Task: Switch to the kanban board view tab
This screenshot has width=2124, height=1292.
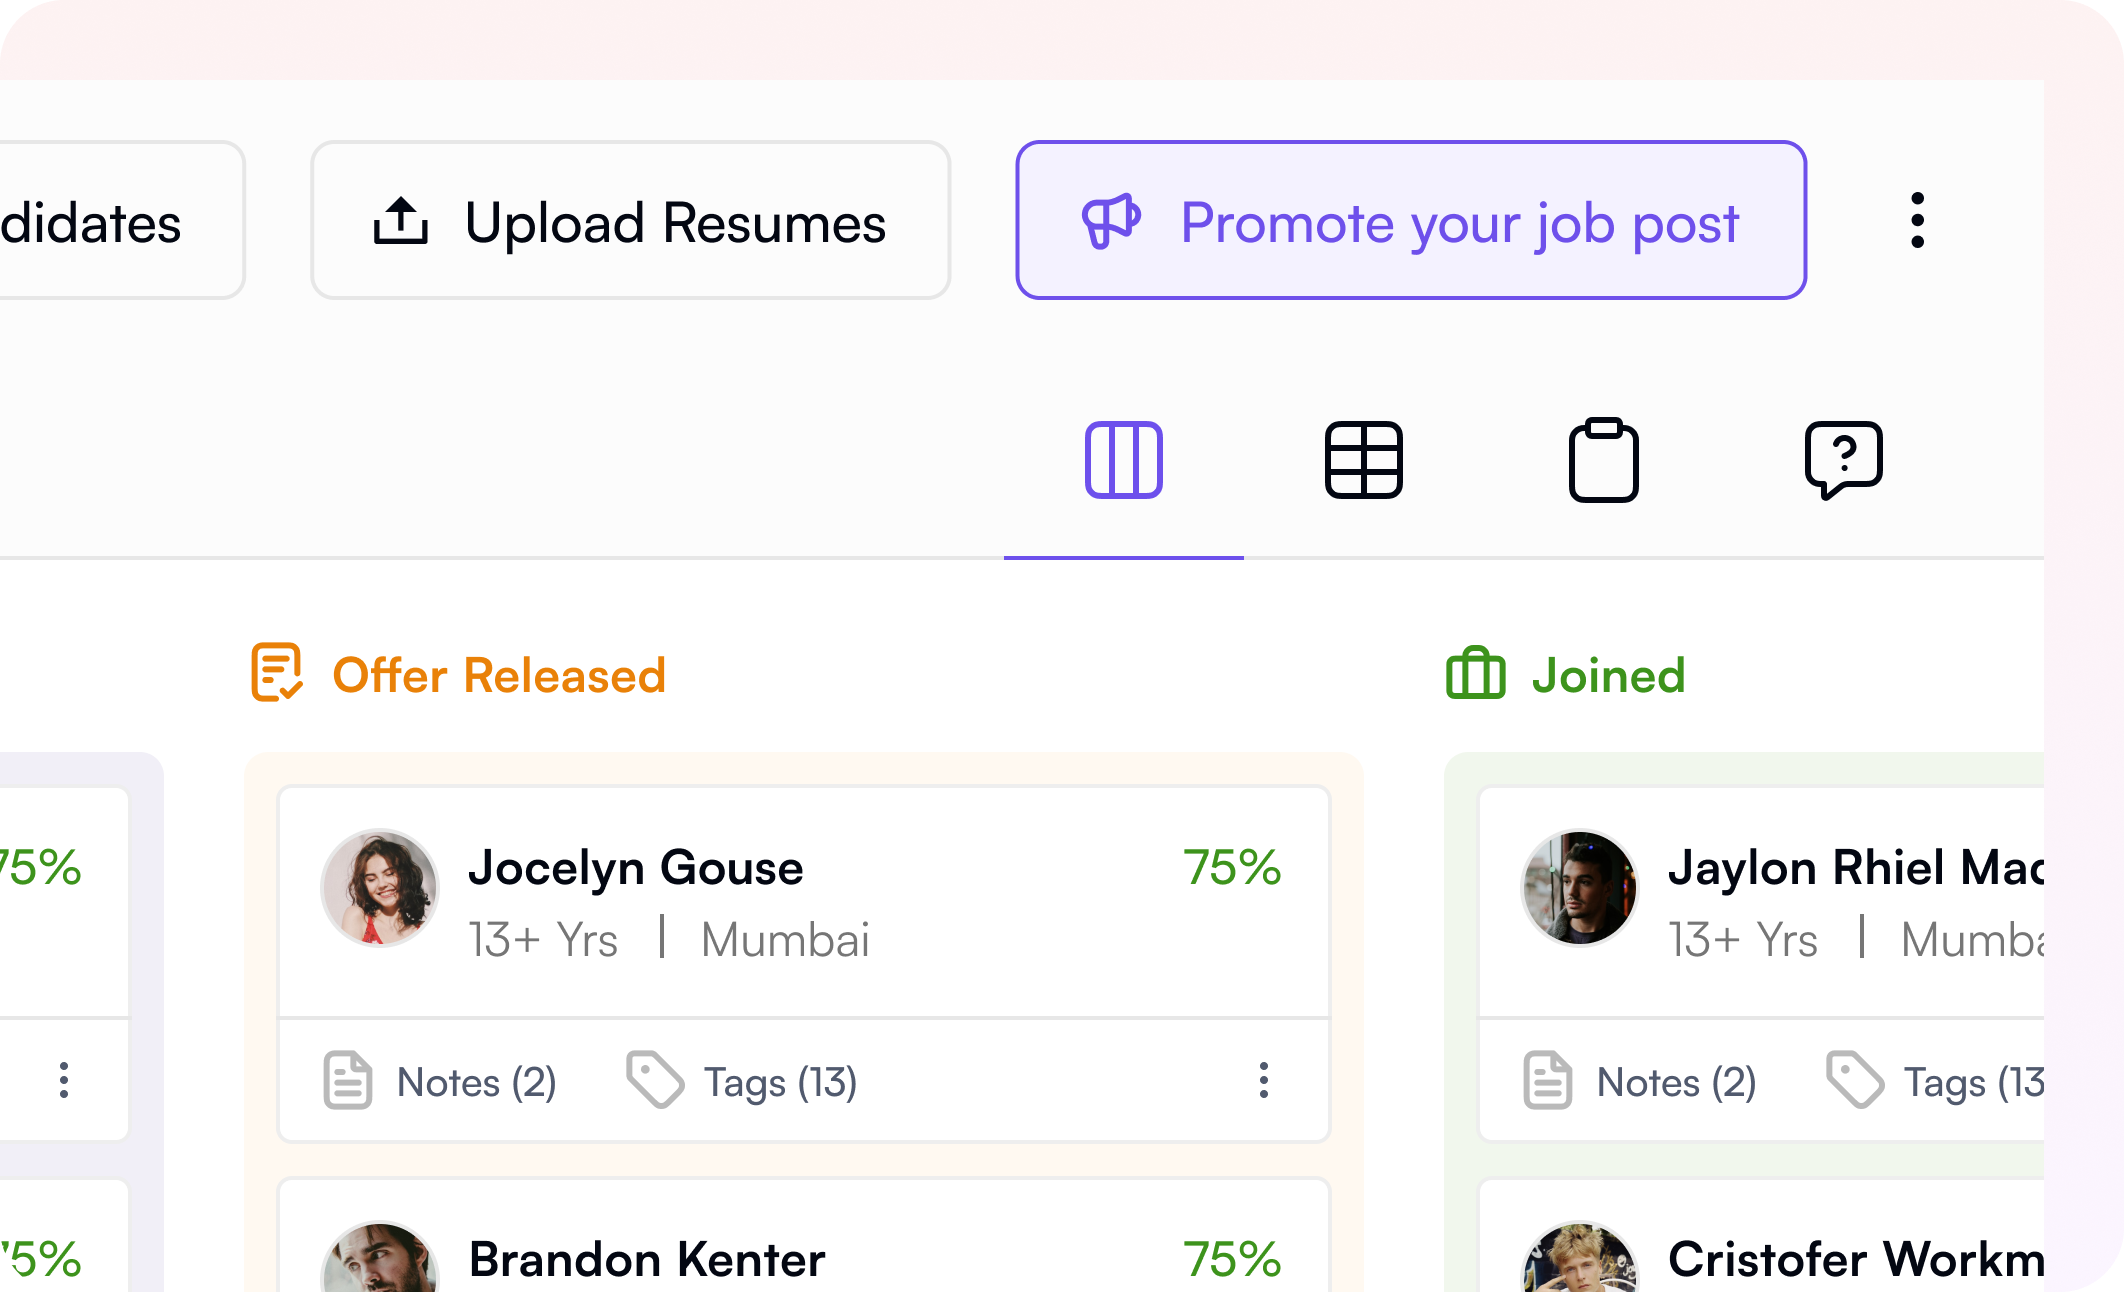Action: [x=1123, y=460]
